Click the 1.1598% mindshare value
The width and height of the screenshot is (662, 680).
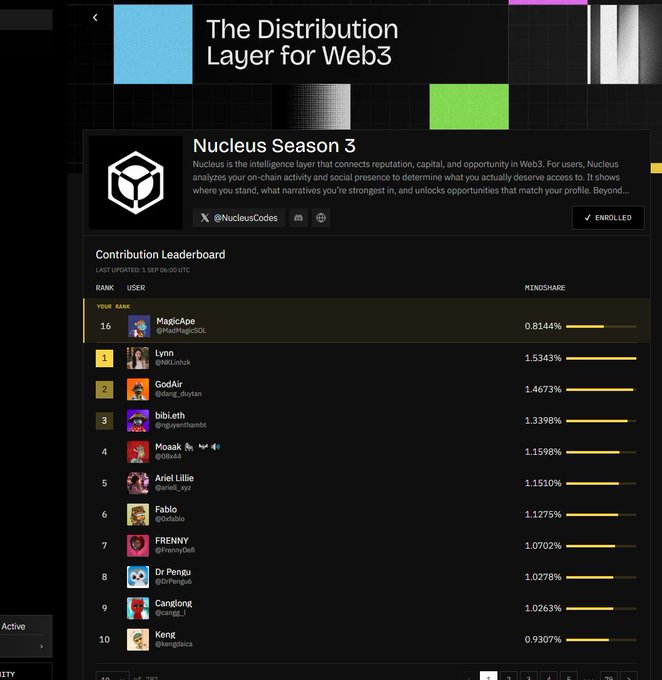click(543, 452)
